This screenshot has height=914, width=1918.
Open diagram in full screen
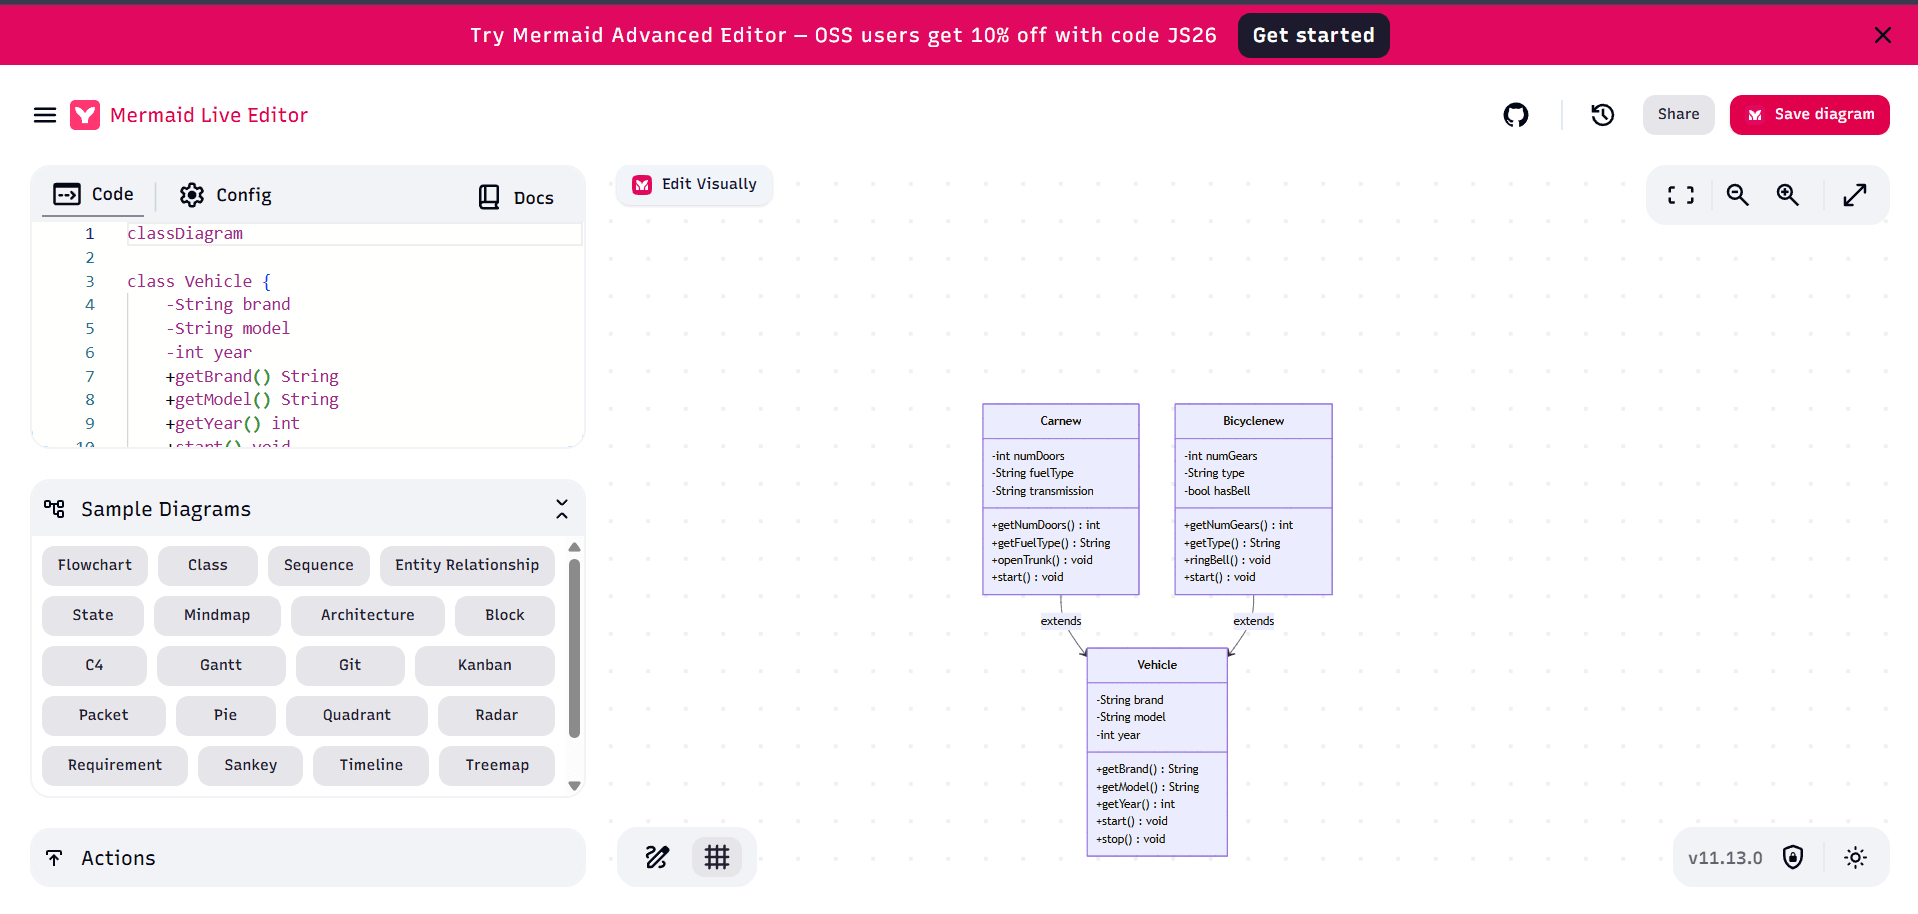click(x=1855, y=195)
